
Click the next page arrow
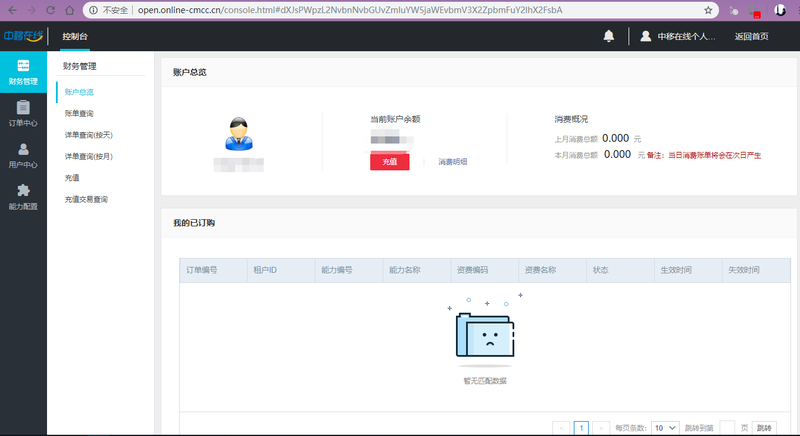601,427
